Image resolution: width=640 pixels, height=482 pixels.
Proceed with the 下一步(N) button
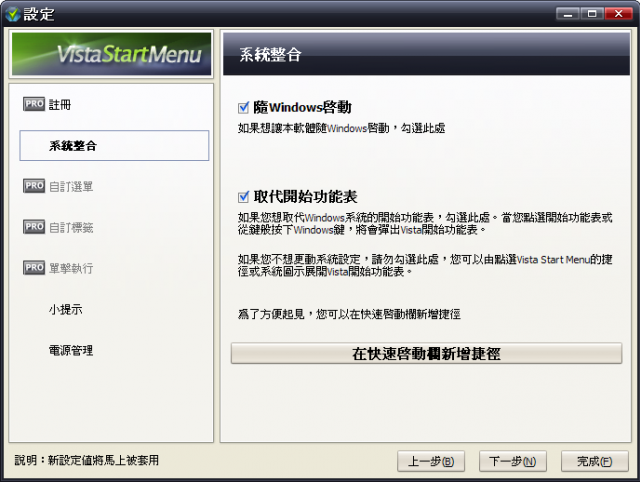(x=513, y=461)
